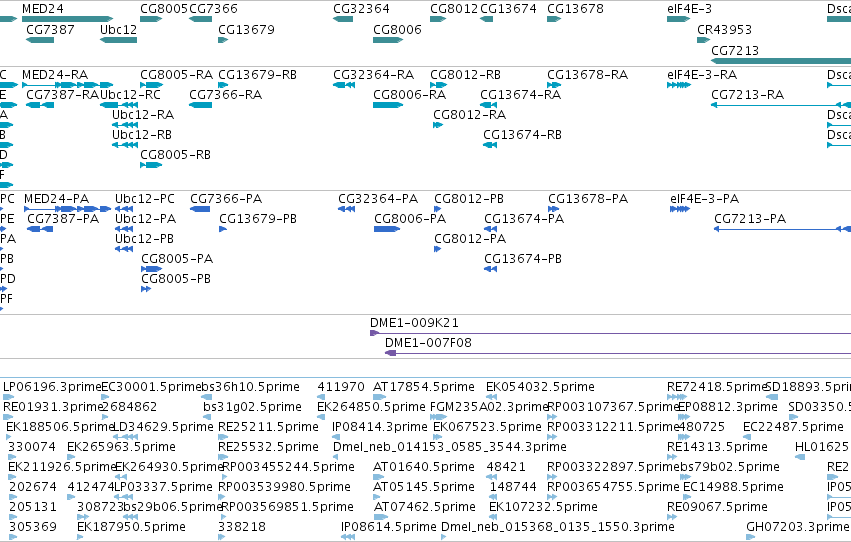Select the MED24 gene feature
Screen dimensions: 851x542
67,19
